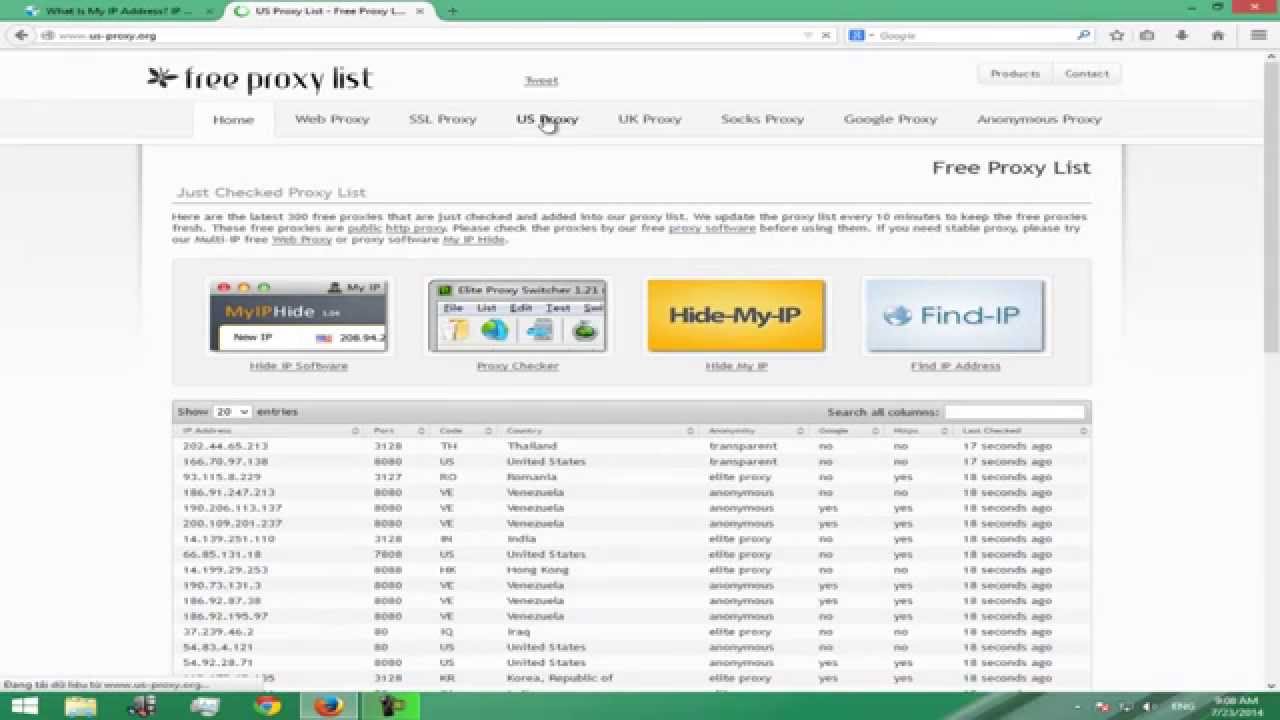This screenshot has height=720, width=1280.
Task: Open Google Chrome from the taskbar
Action: (x=267, y=706)
